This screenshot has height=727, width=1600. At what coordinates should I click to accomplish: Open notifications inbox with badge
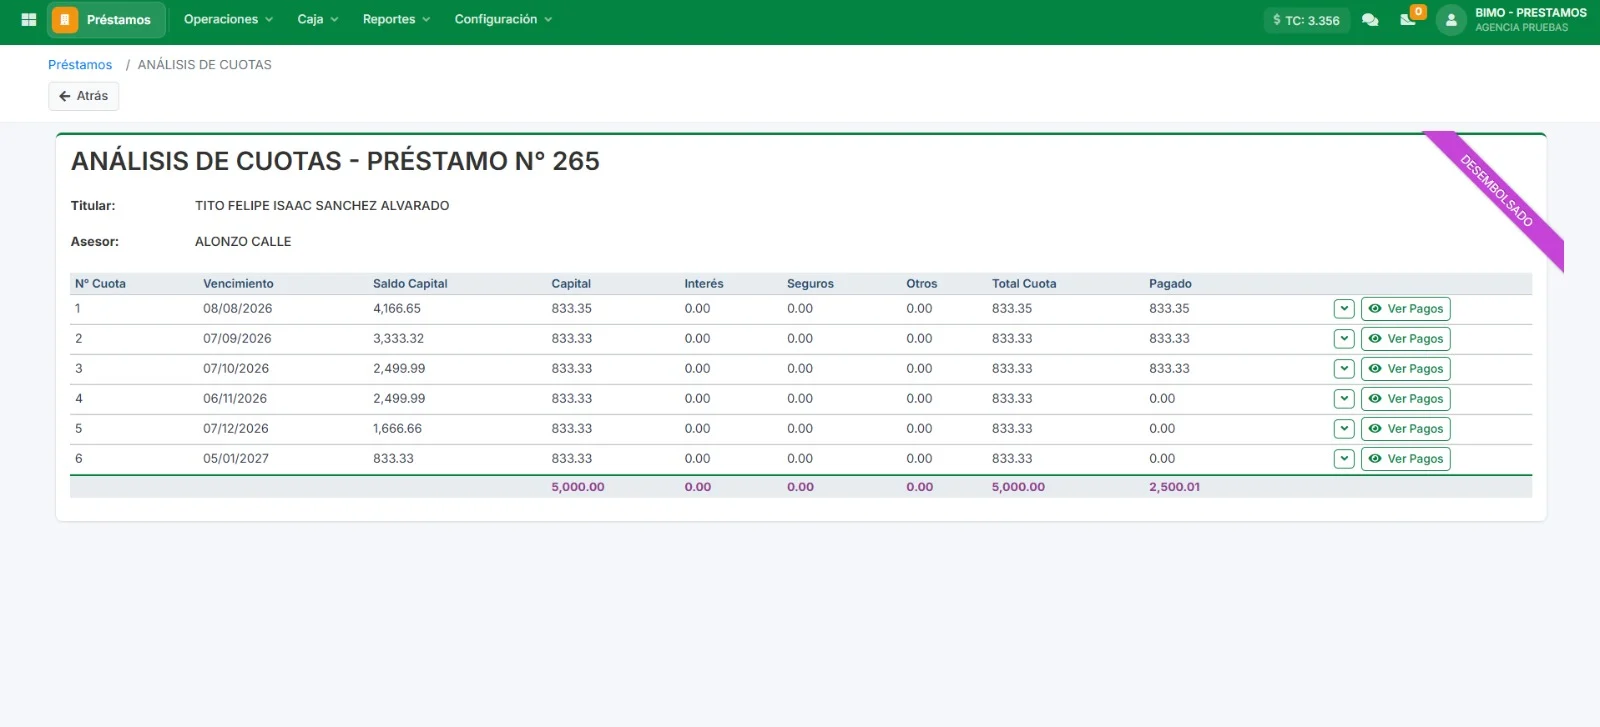[x=1409, y=18]
